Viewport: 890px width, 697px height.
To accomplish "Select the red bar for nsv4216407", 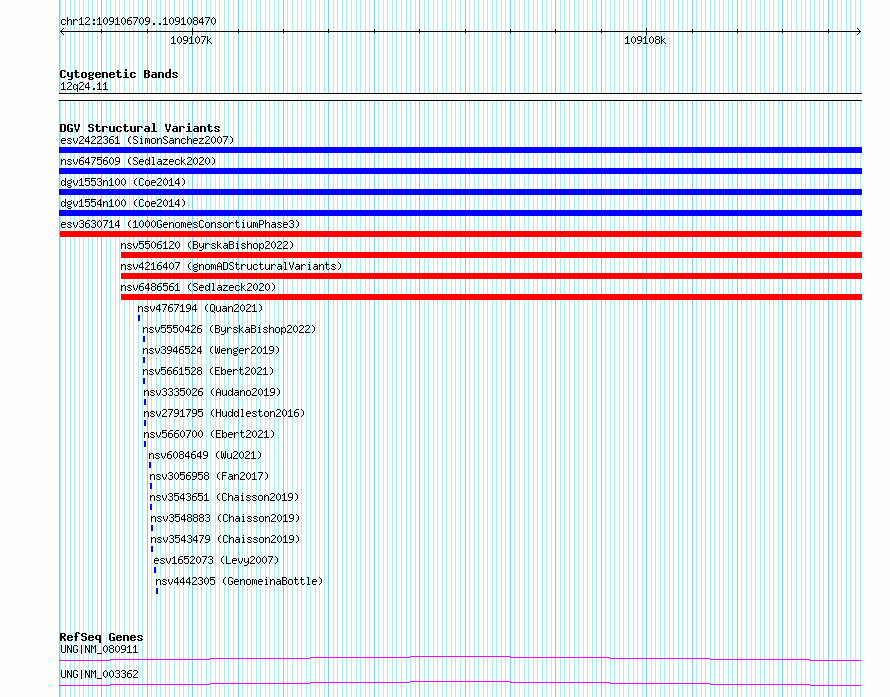I will pyautogui.click(x=492, y=276).
